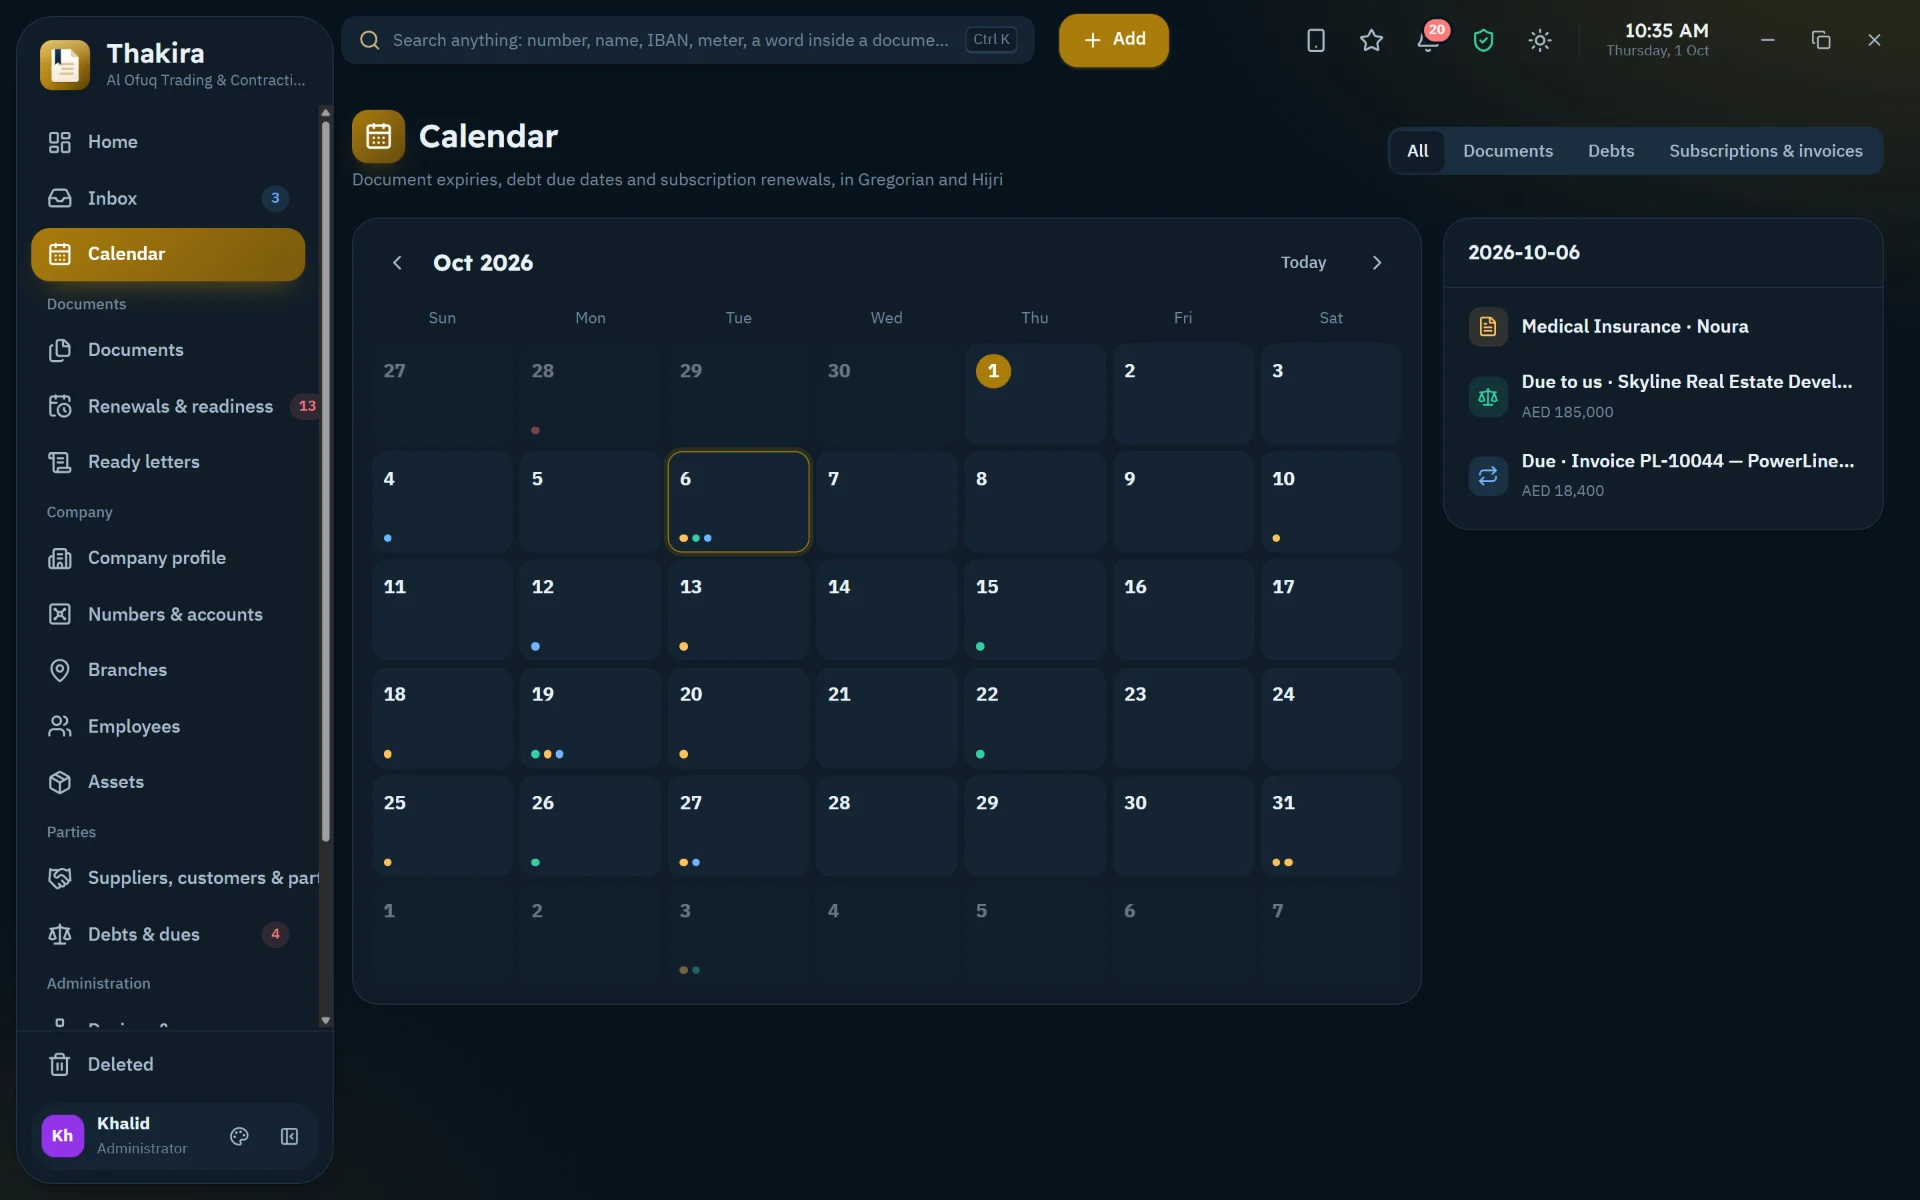Click the green security shield icon
The image size is (1920, 1200).
[1484, 40]
